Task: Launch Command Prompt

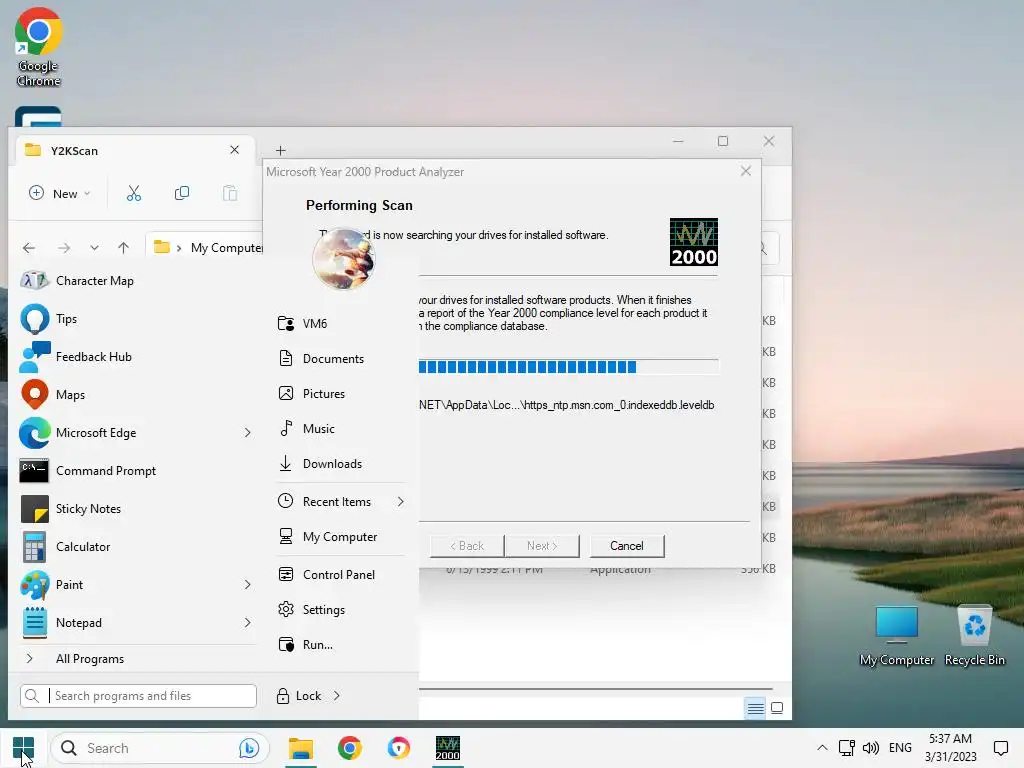Action: [106, 470]
